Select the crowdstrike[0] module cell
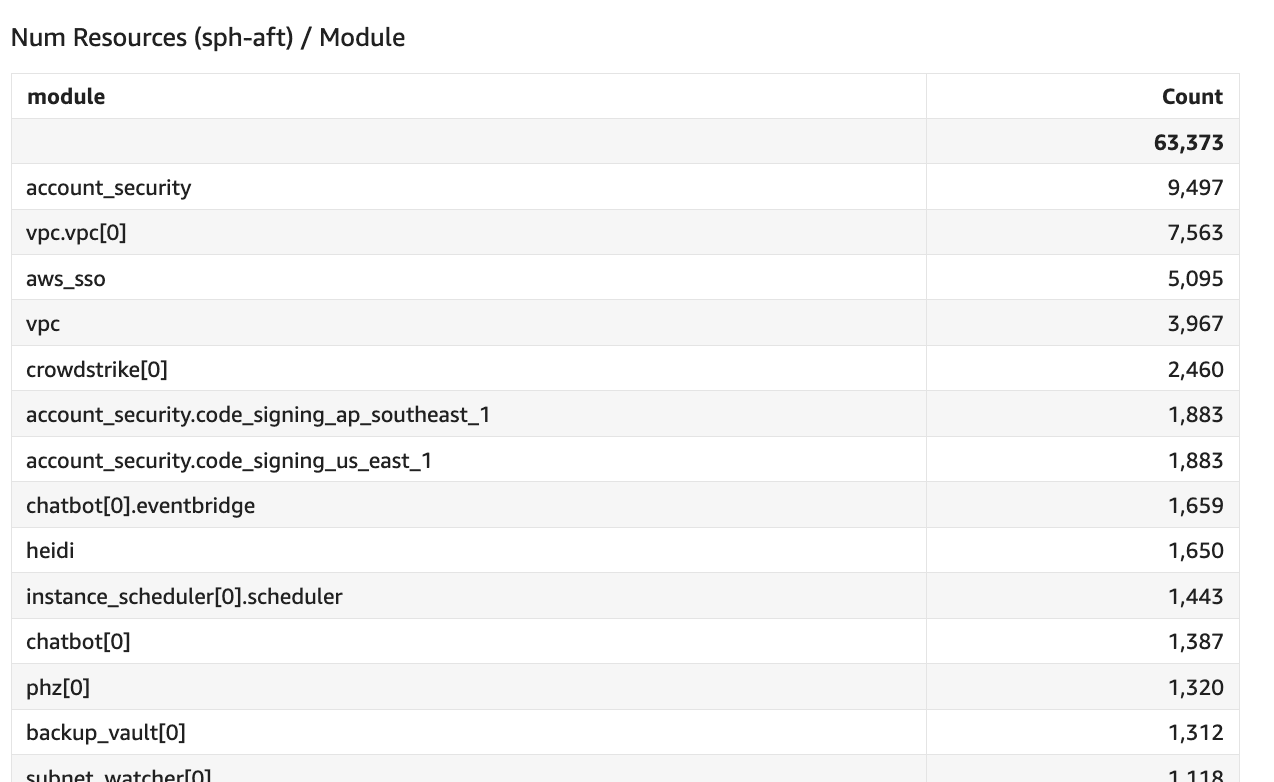Image resolution: width=1274 pixels, height=782 pixels. [97, 370]
